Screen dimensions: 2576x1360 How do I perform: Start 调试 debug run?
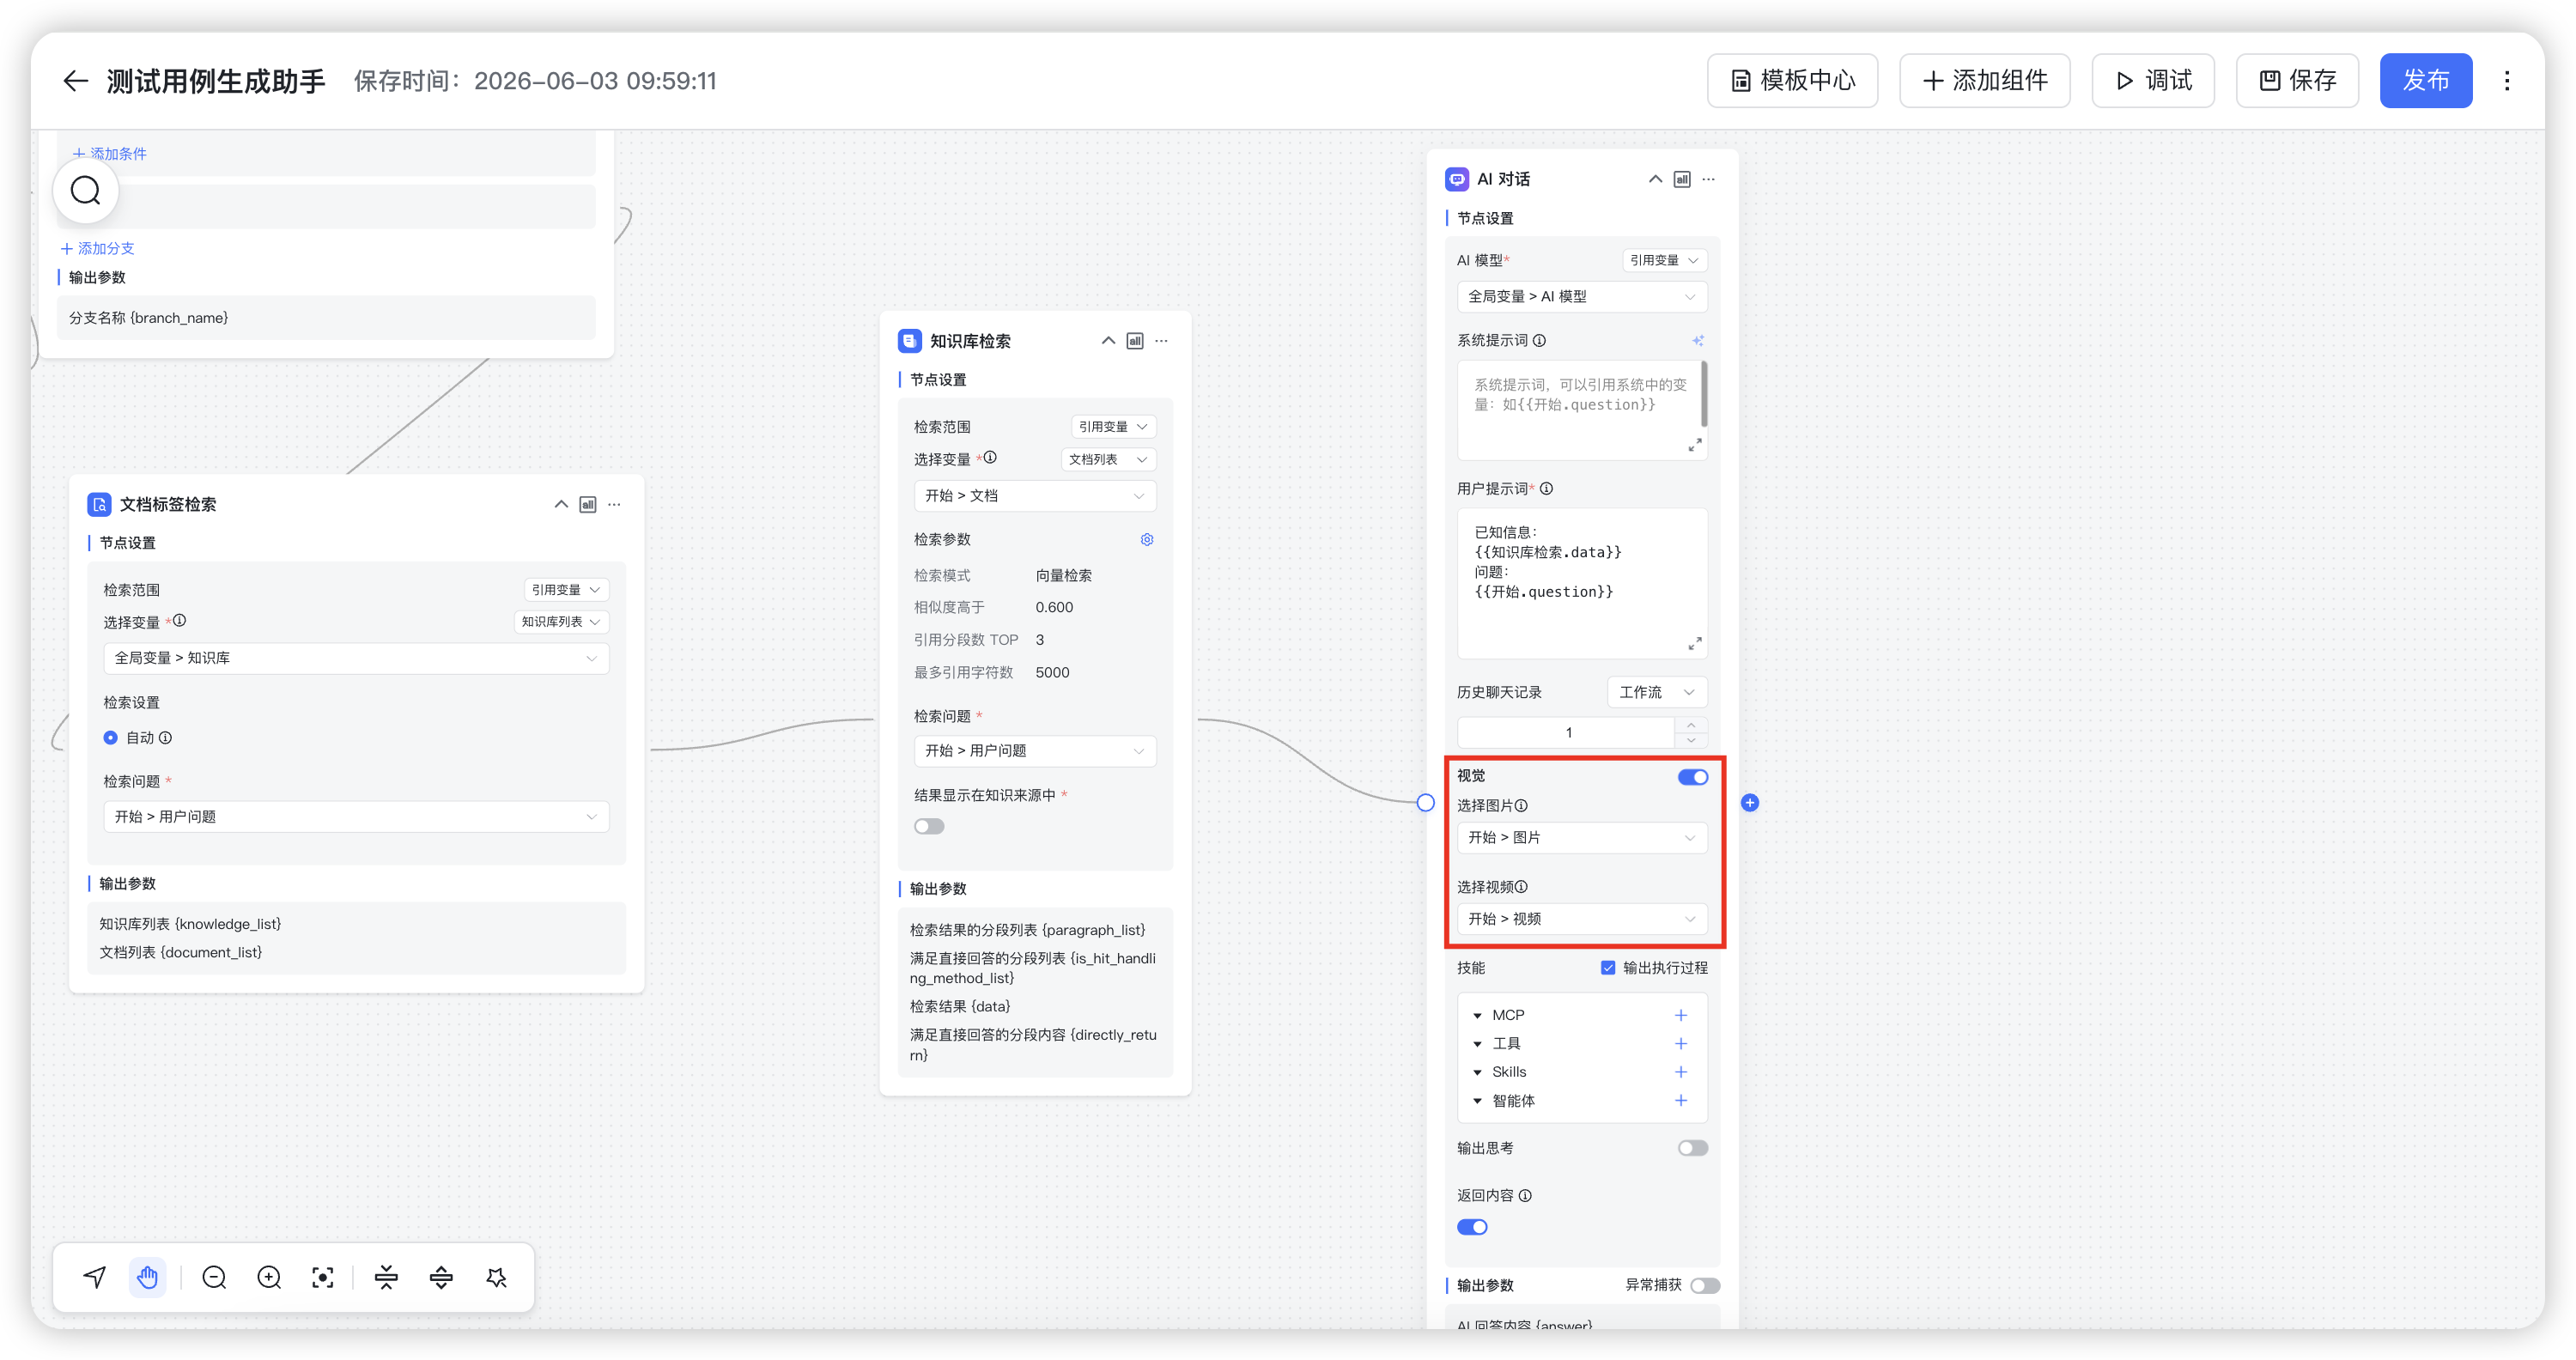(2153, 81)
